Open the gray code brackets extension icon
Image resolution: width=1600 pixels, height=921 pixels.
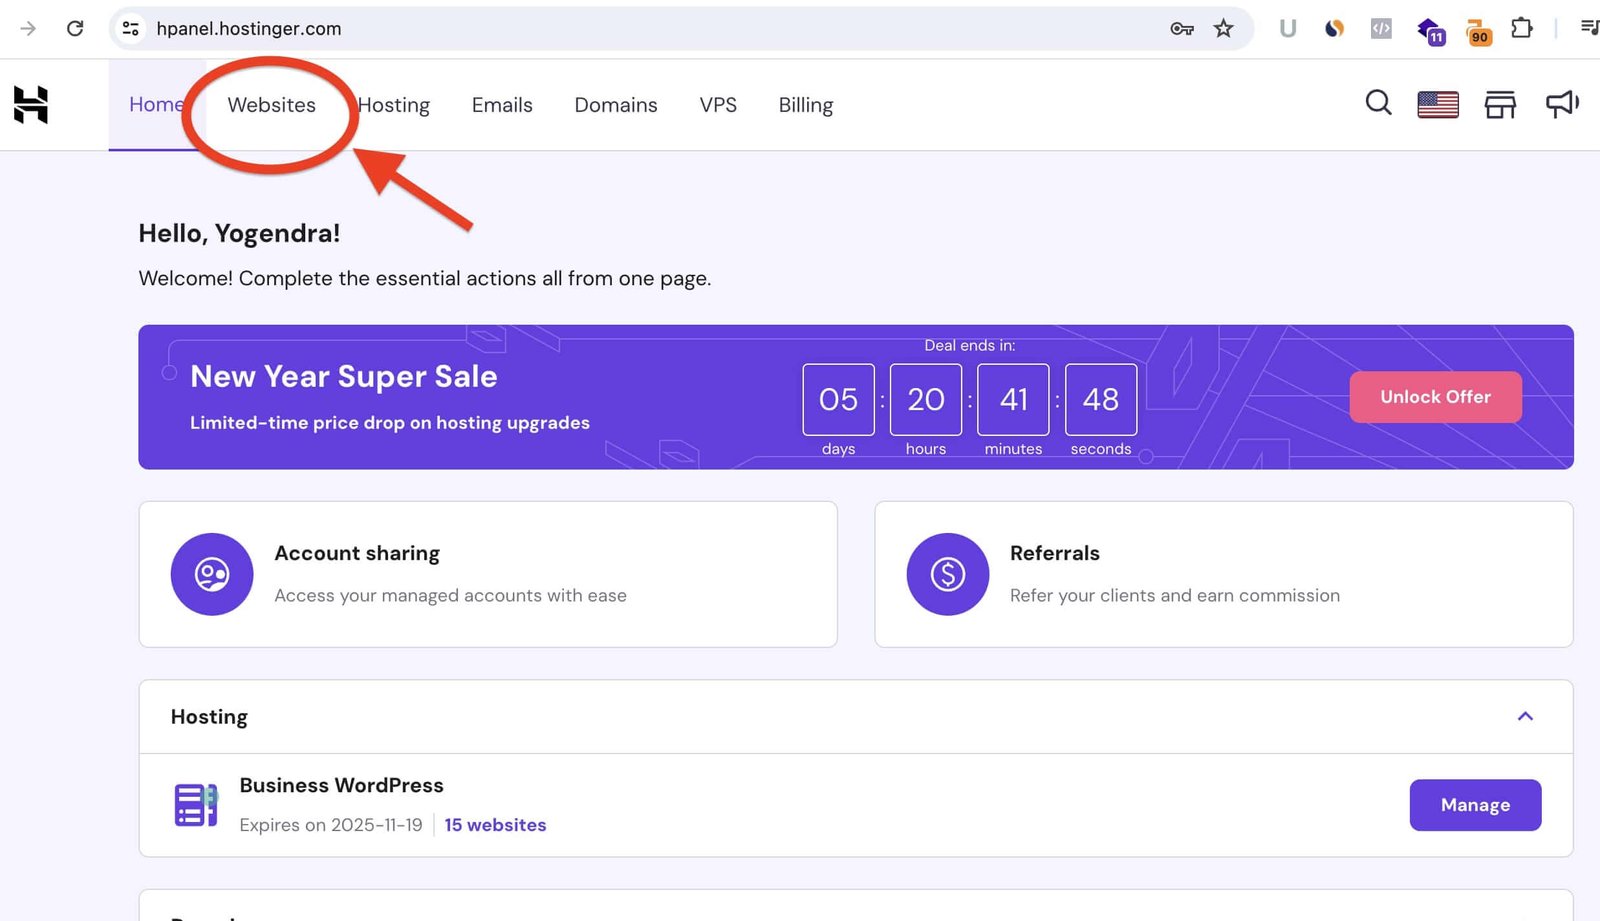(1381, 29)
